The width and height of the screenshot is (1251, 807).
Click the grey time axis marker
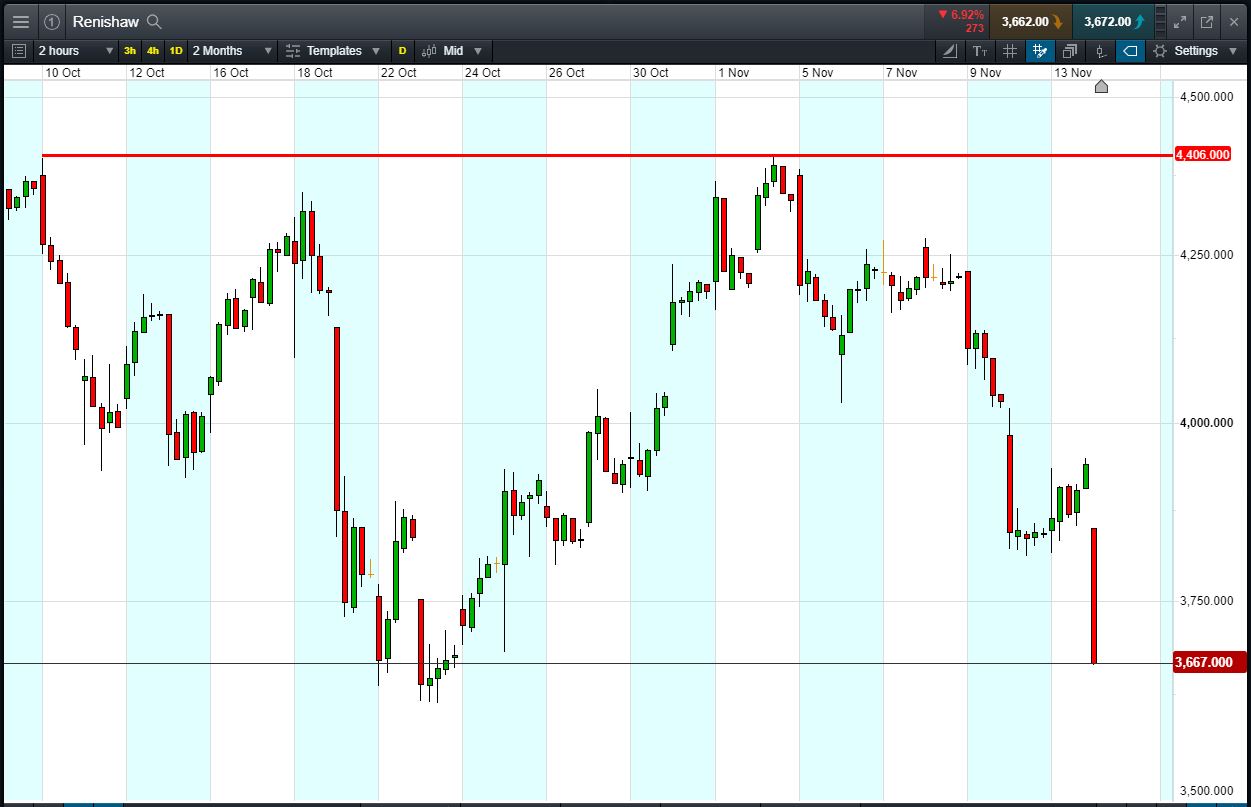click(x=1101, y=87)
